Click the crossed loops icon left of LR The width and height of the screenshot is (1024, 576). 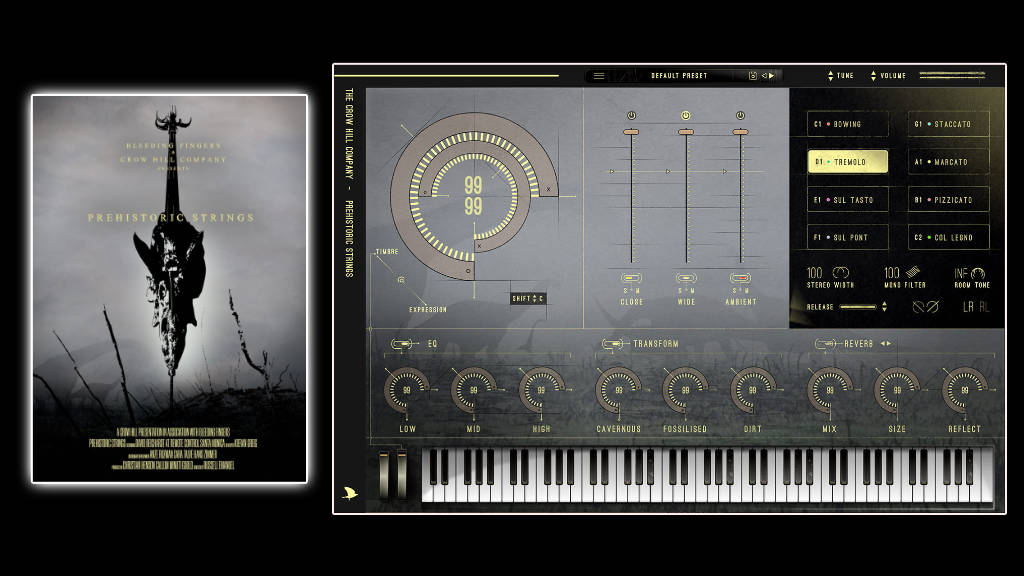924,307
